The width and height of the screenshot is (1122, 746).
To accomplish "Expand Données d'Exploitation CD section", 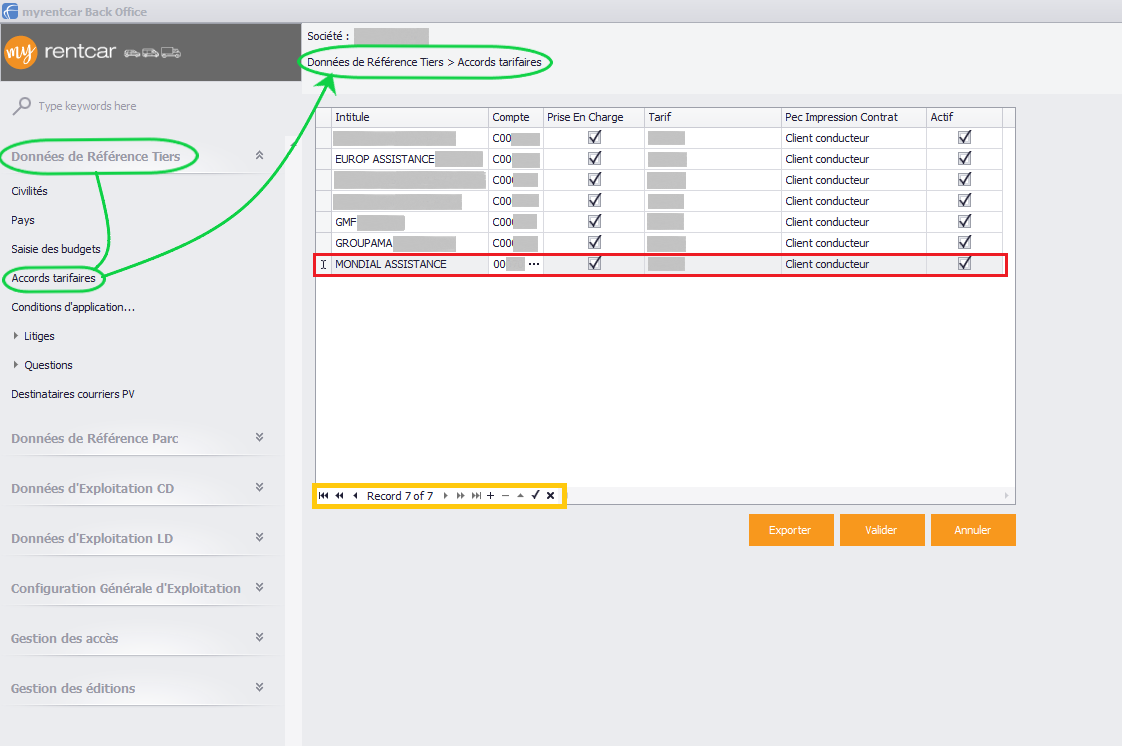I will point(260,487).
